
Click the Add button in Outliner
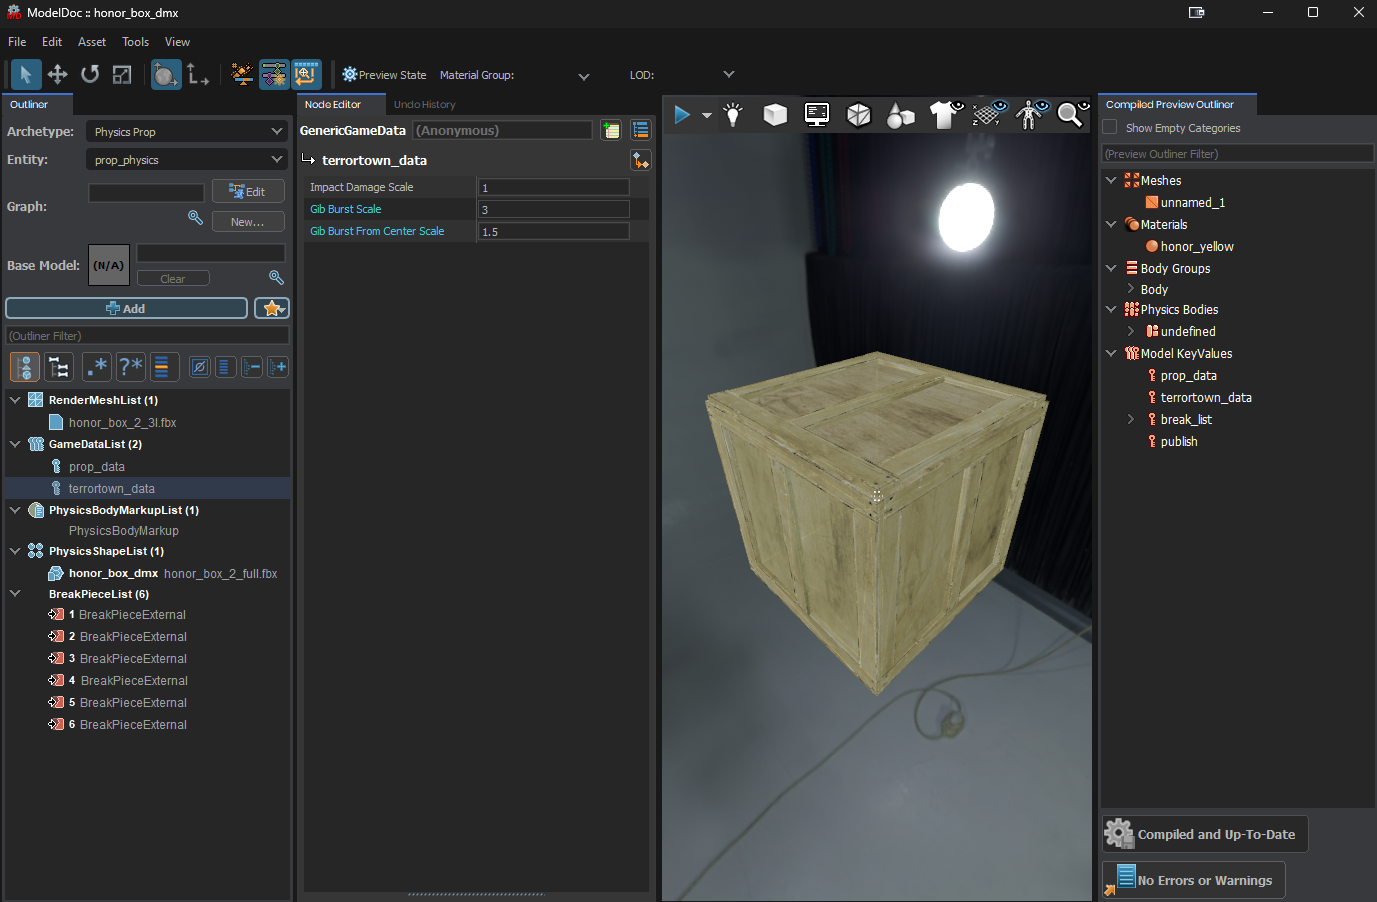point(127,309)
